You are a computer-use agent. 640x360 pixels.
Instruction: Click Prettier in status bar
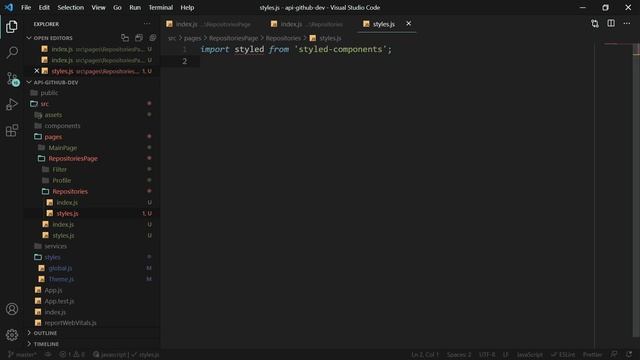[592, 354]
